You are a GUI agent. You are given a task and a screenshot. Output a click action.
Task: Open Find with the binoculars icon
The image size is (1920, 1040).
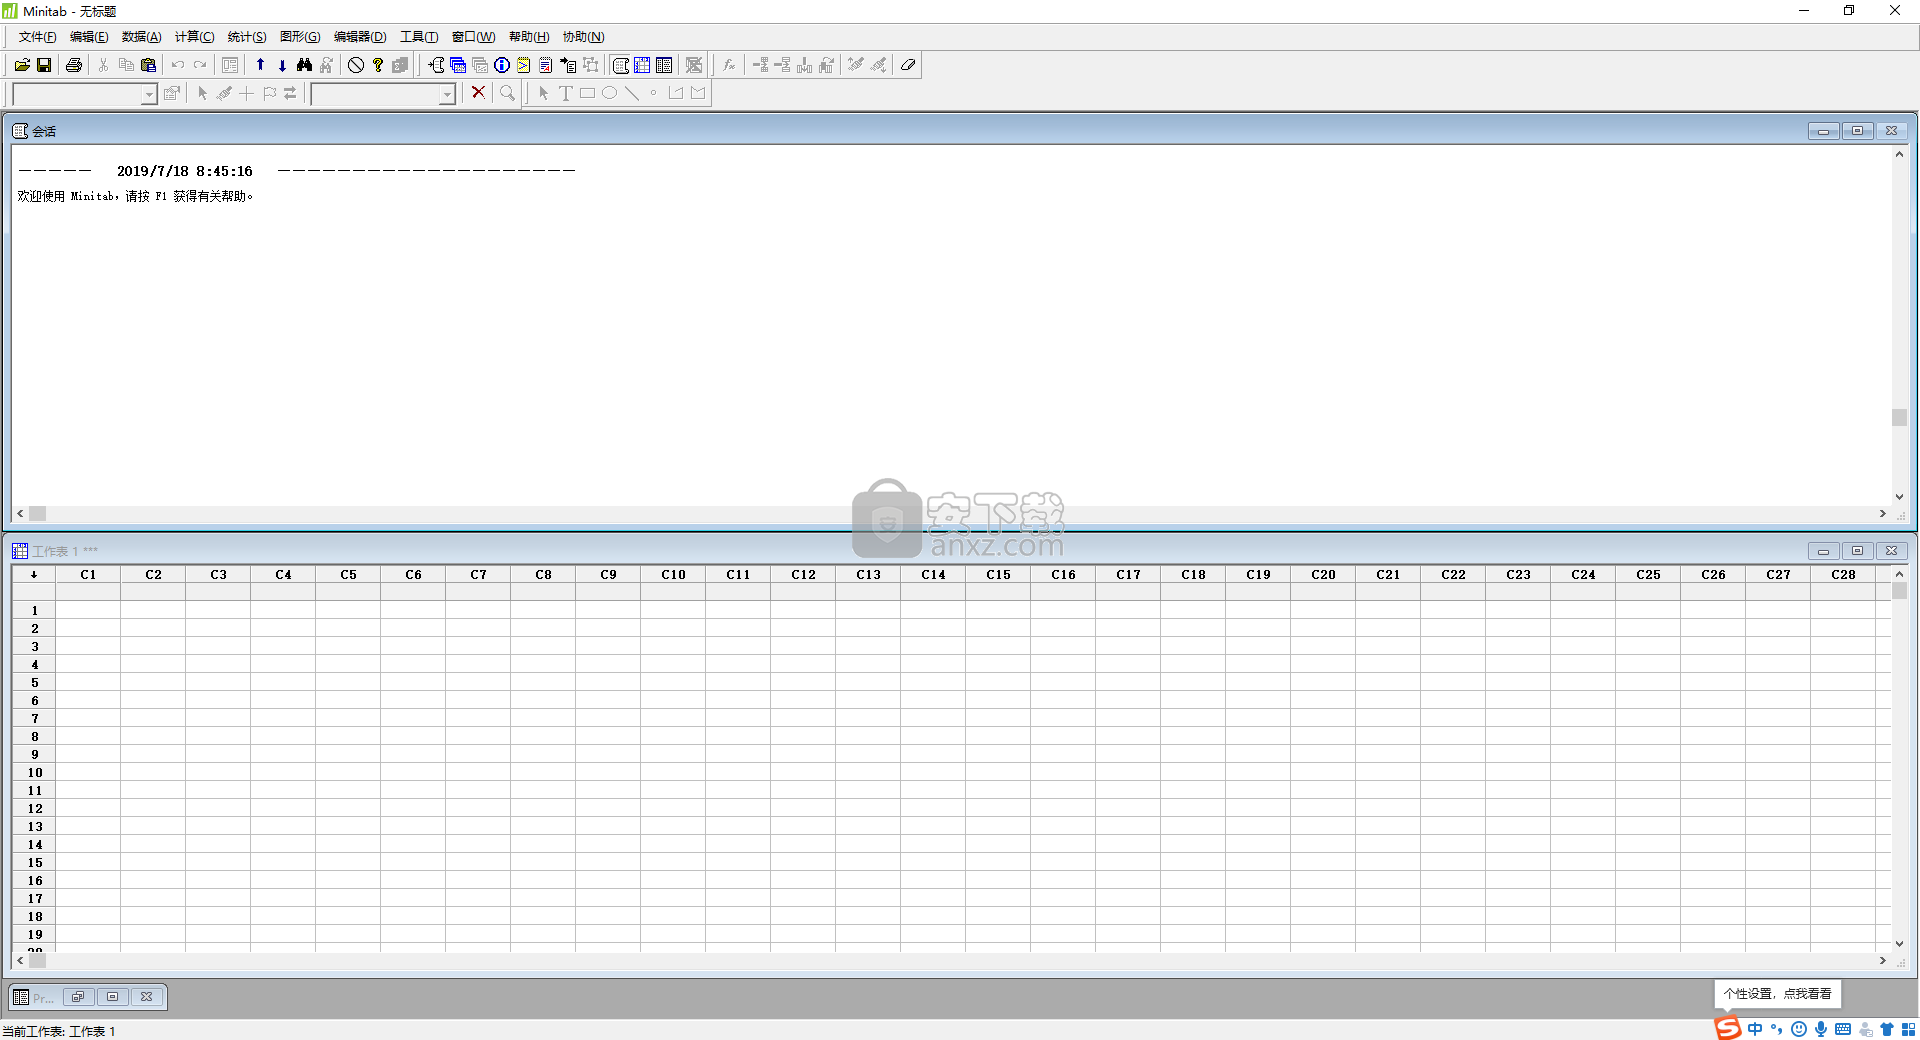(304, 65)
